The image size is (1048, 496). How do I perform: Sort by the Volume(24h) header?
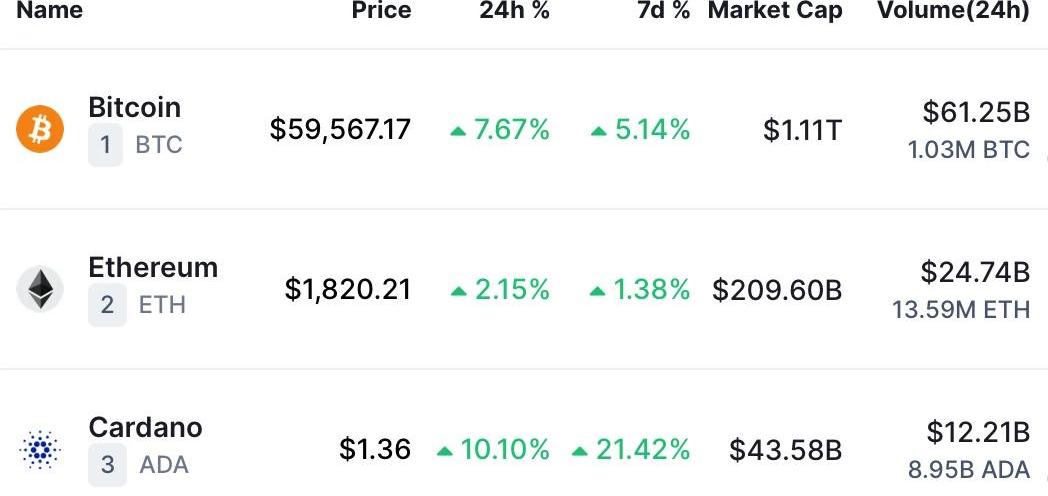tap(952, 11)
